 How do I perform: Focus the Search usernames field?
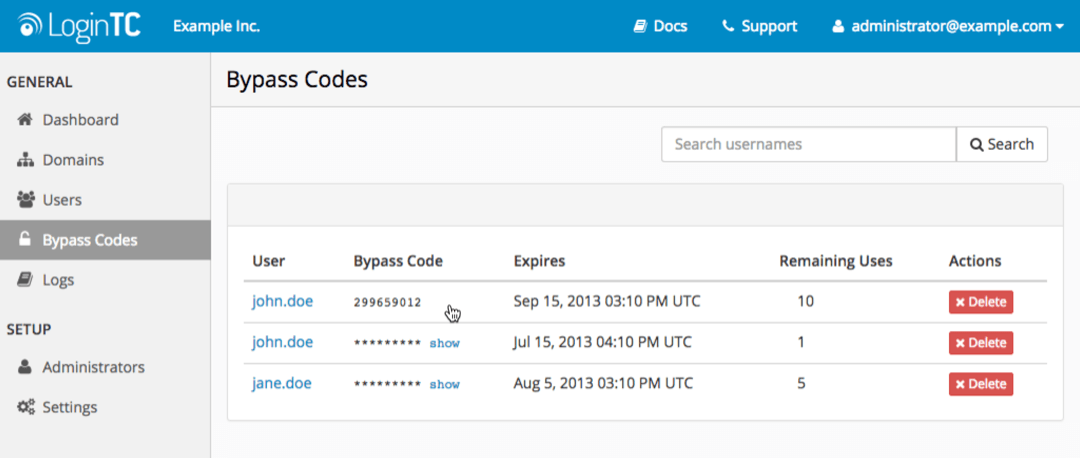(x=809, y=145)
